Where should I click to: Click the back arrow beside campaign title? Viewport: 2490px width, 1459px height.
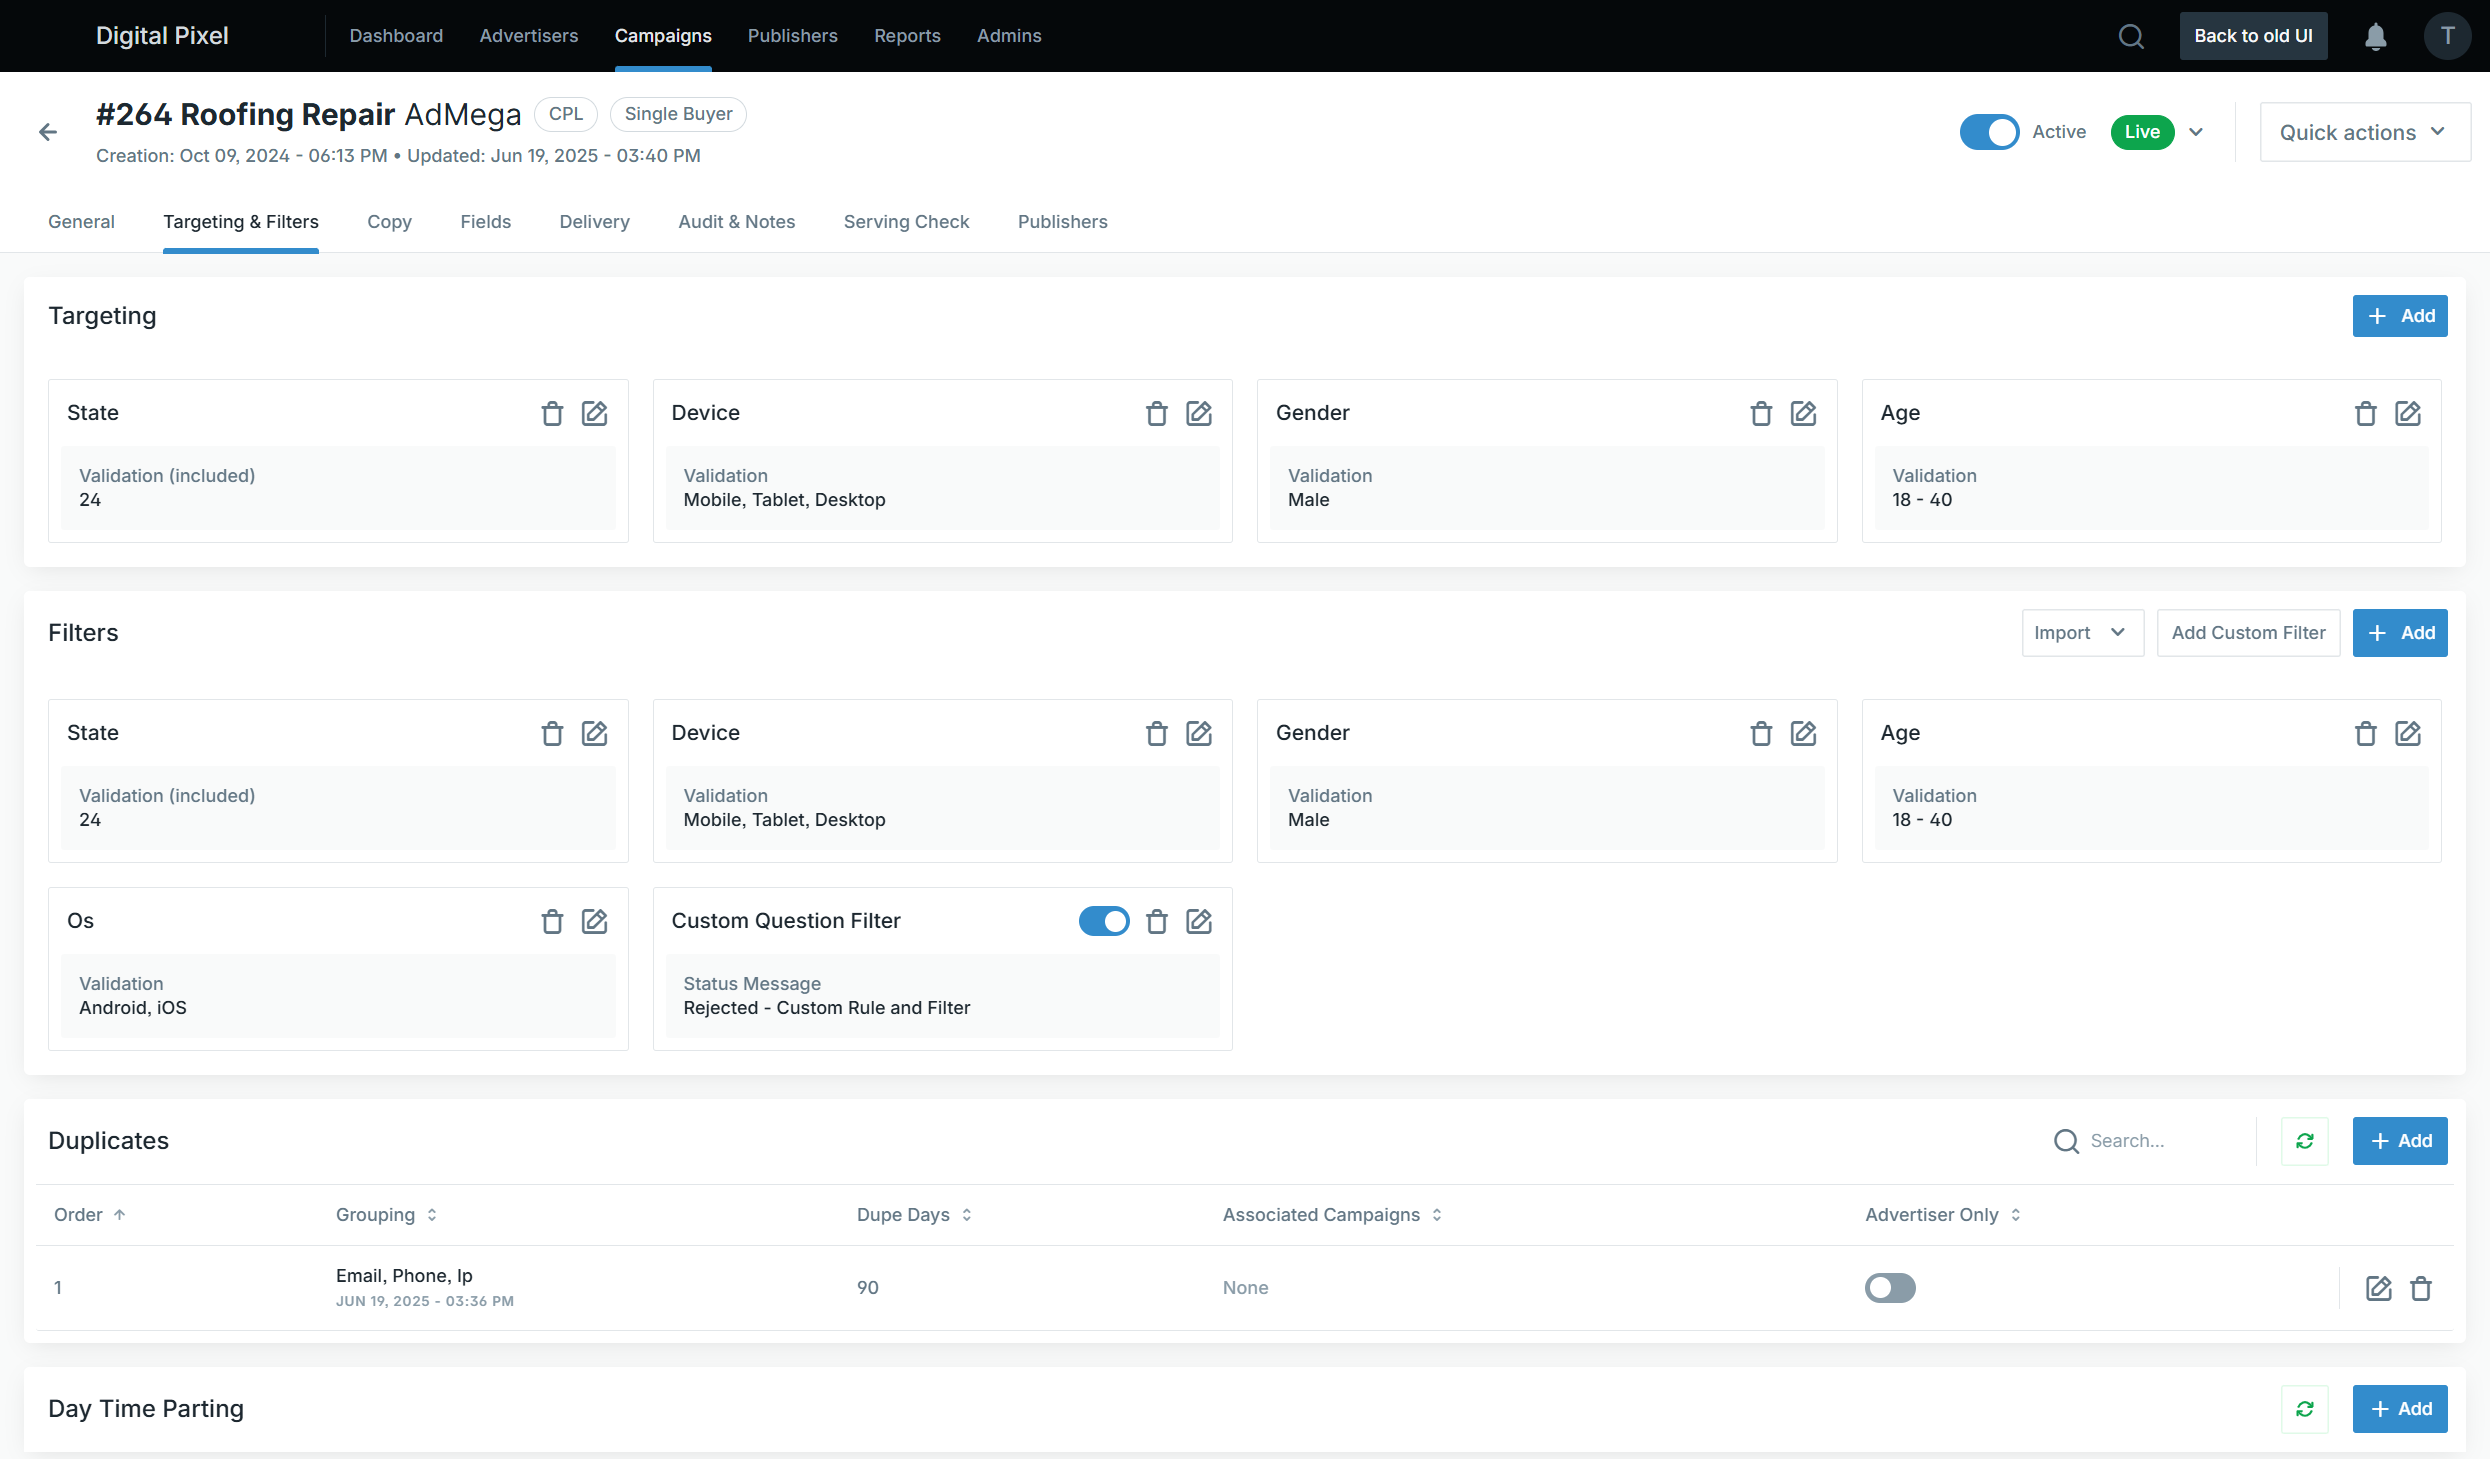pos(48,132)
